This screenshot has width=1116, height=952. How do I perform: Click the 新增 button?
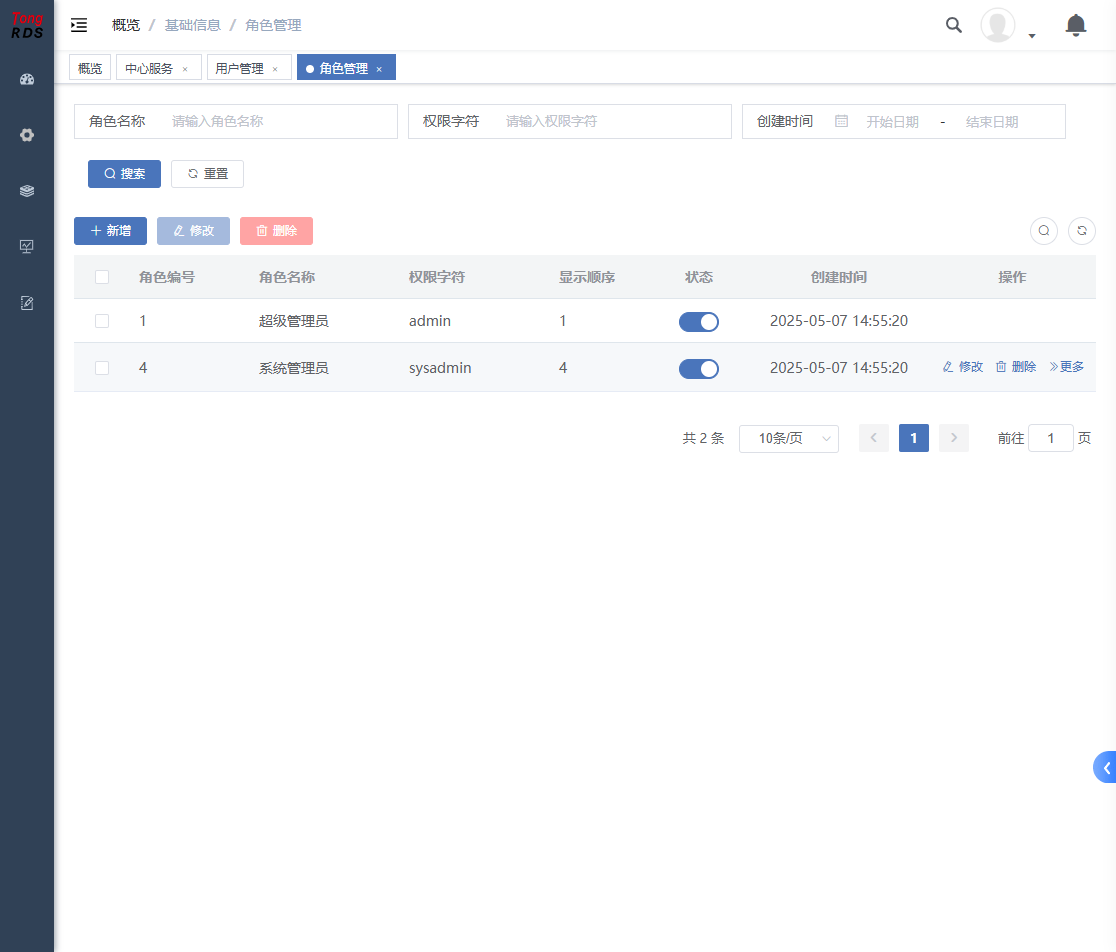tap(110, 231)
